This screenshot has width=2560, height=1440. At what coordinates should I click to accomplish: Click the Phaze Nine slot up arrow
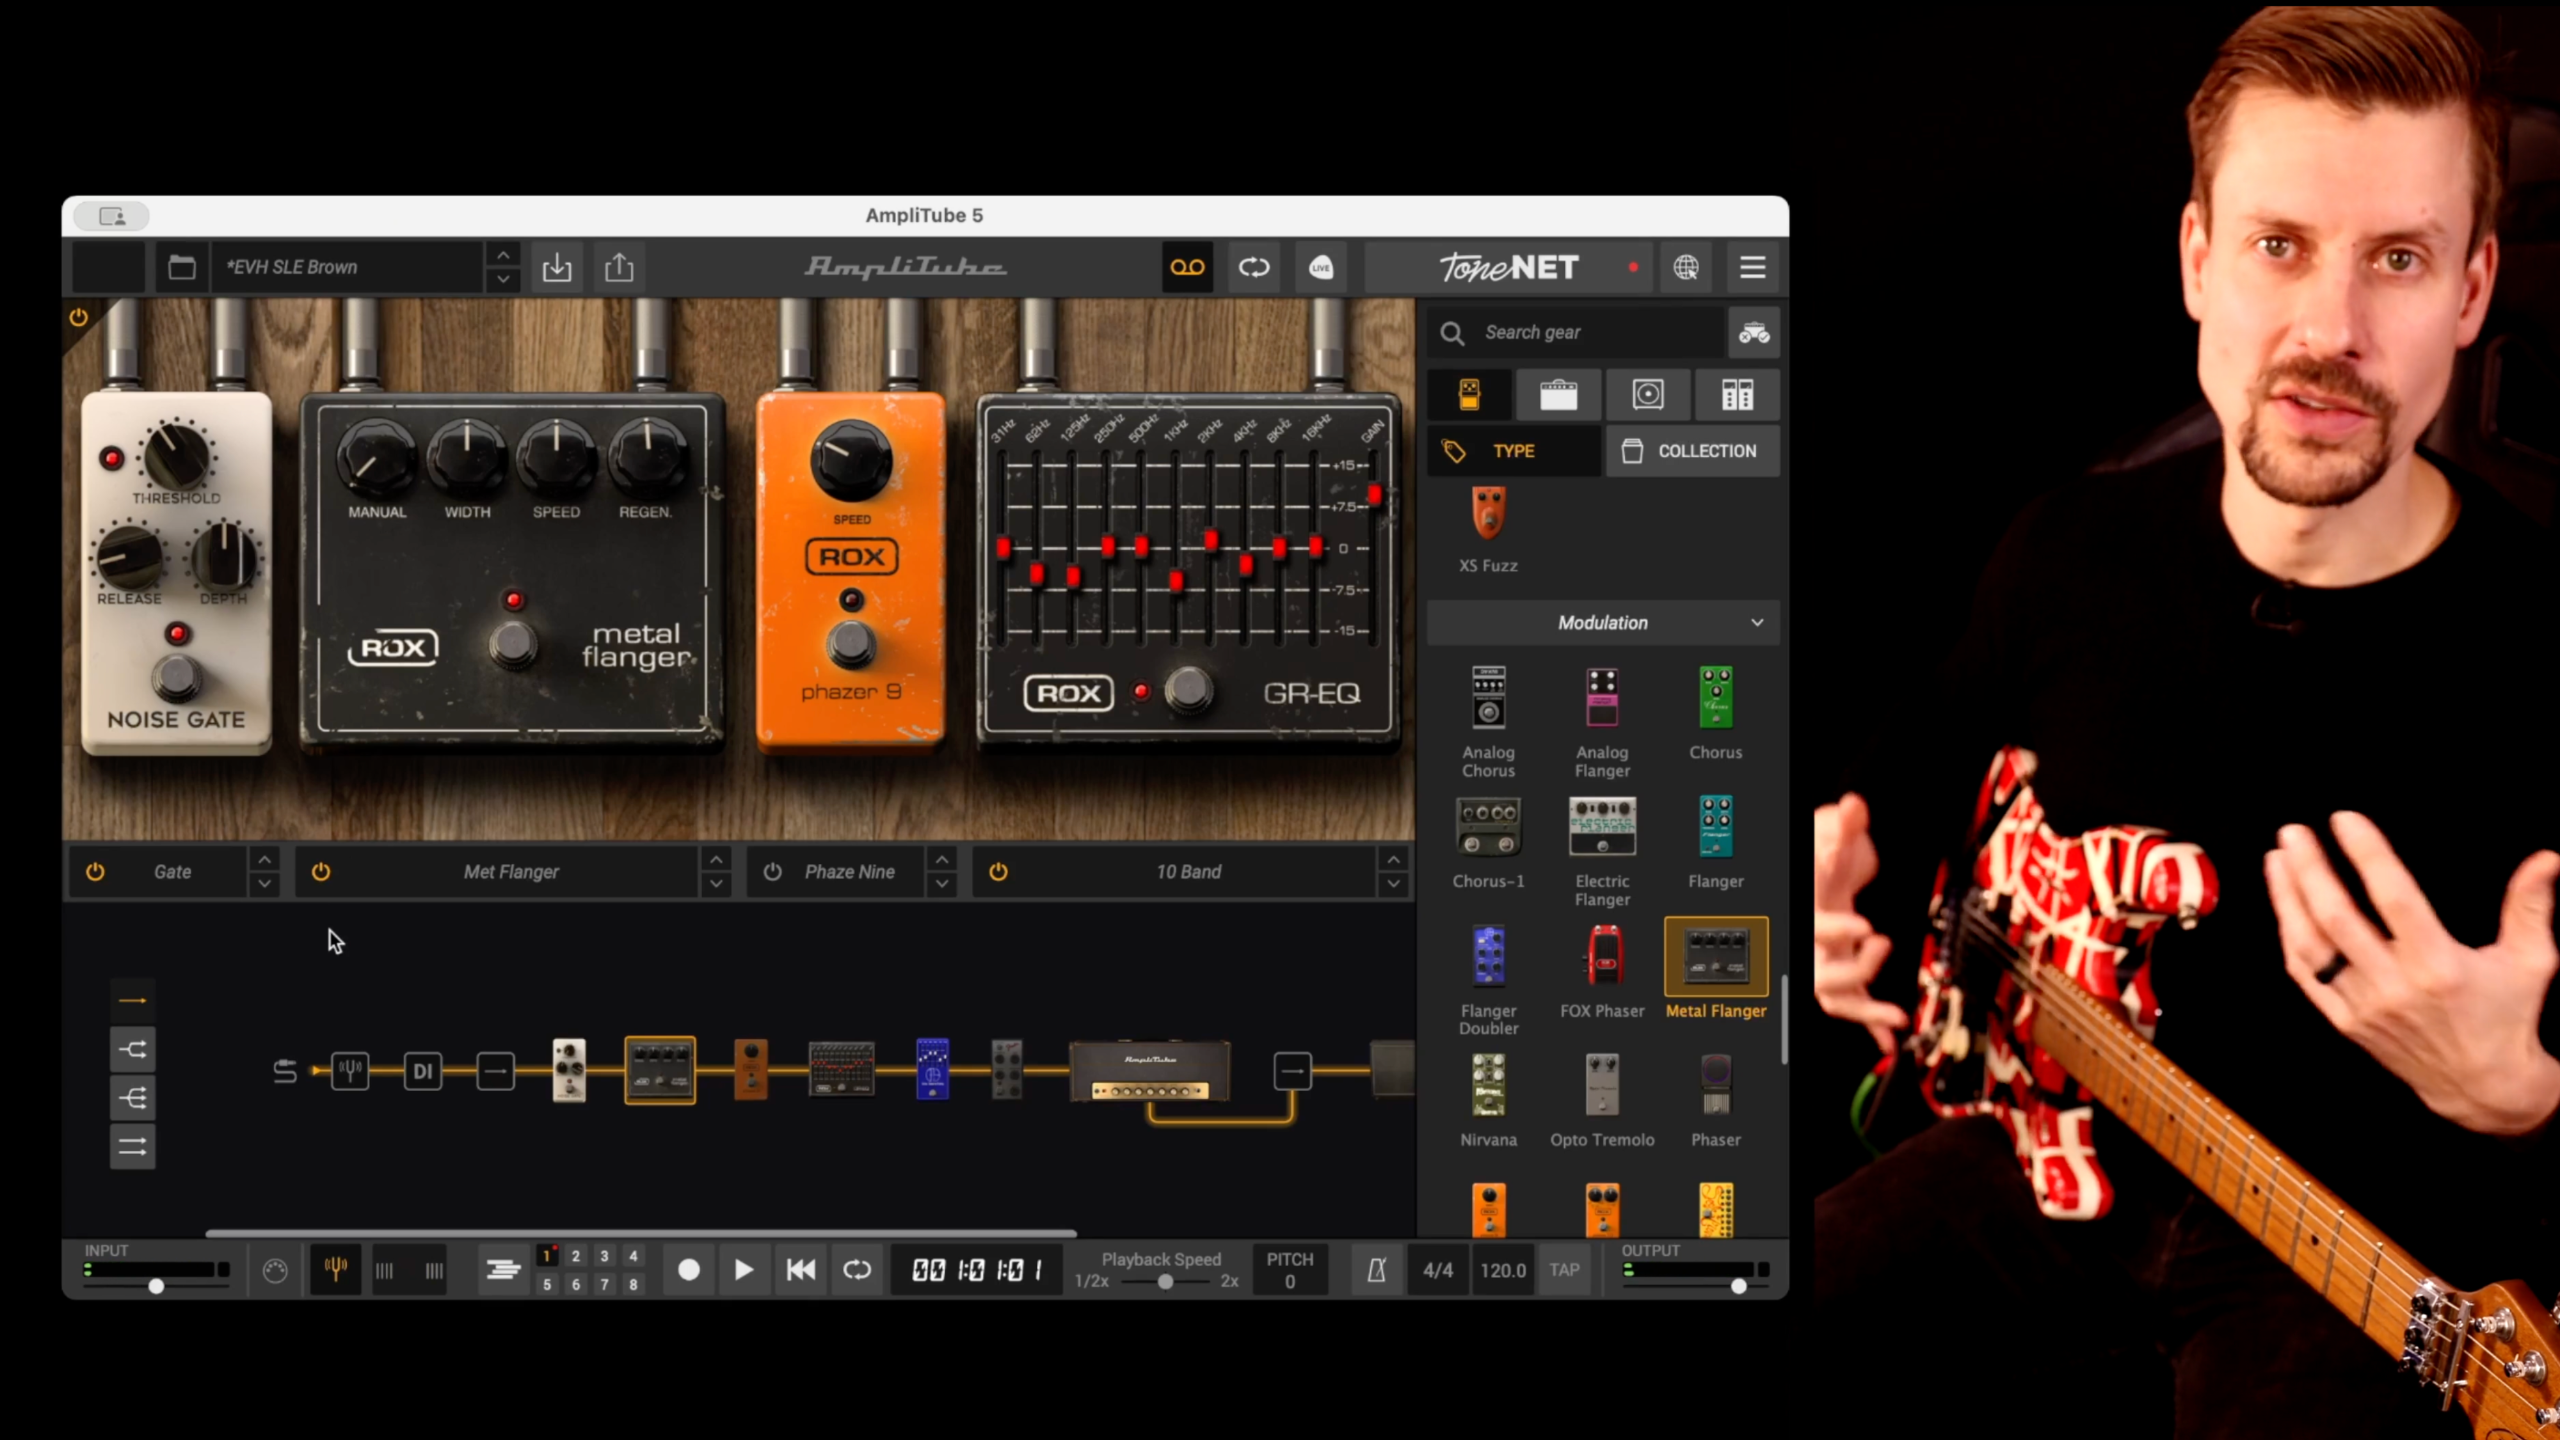coord(942,860)
